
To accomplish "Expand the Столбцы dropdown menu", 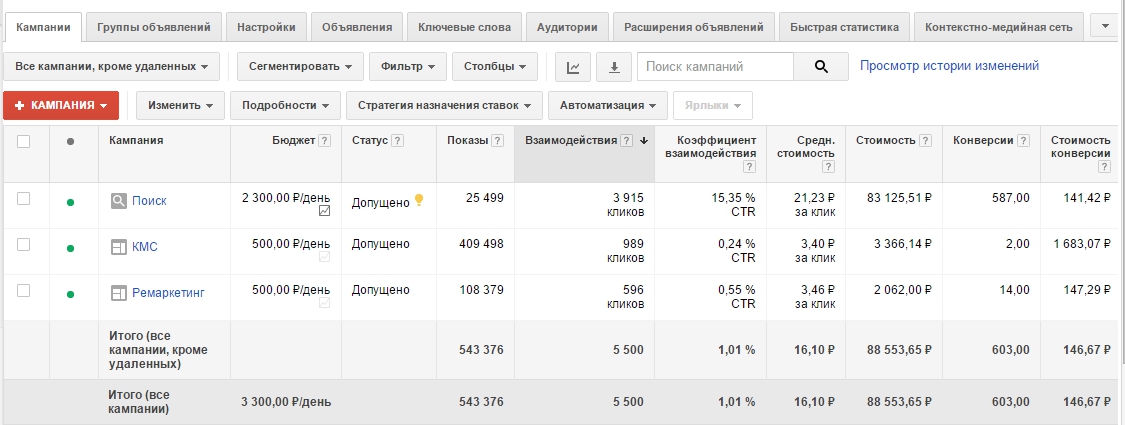I will coord(494,67).
